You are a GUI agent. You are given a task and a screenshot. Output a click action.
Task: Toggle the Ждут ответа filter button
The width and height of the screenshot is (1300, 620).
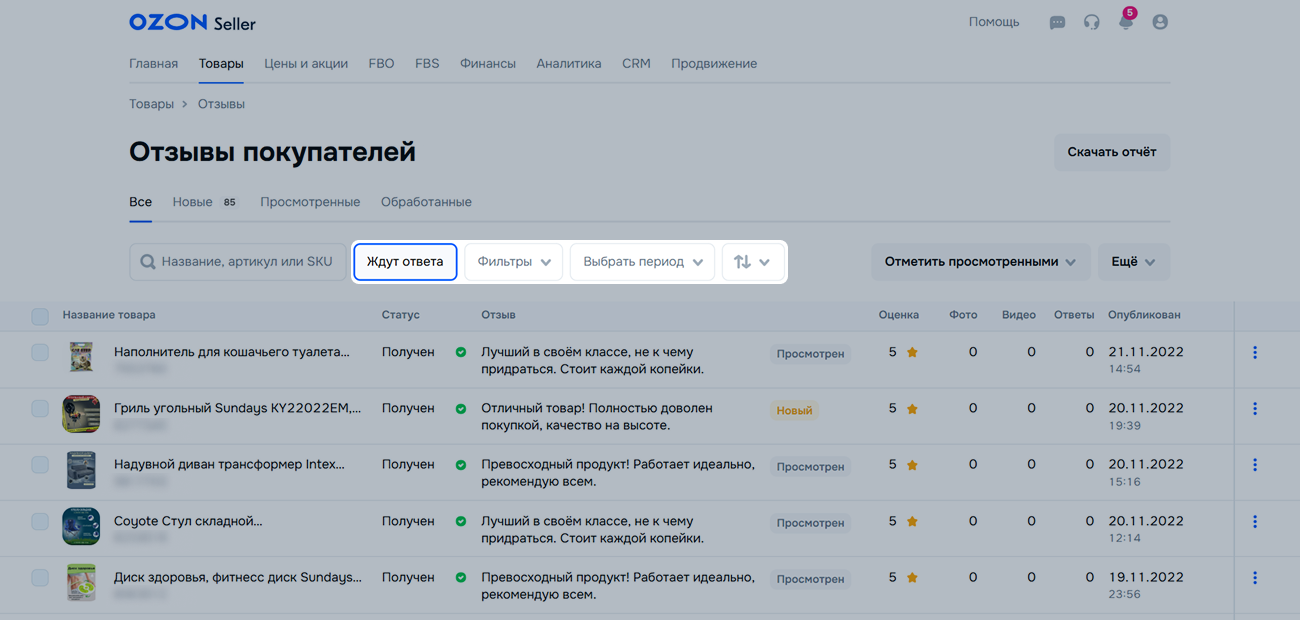pyautogui.click(x=405, y=262)
